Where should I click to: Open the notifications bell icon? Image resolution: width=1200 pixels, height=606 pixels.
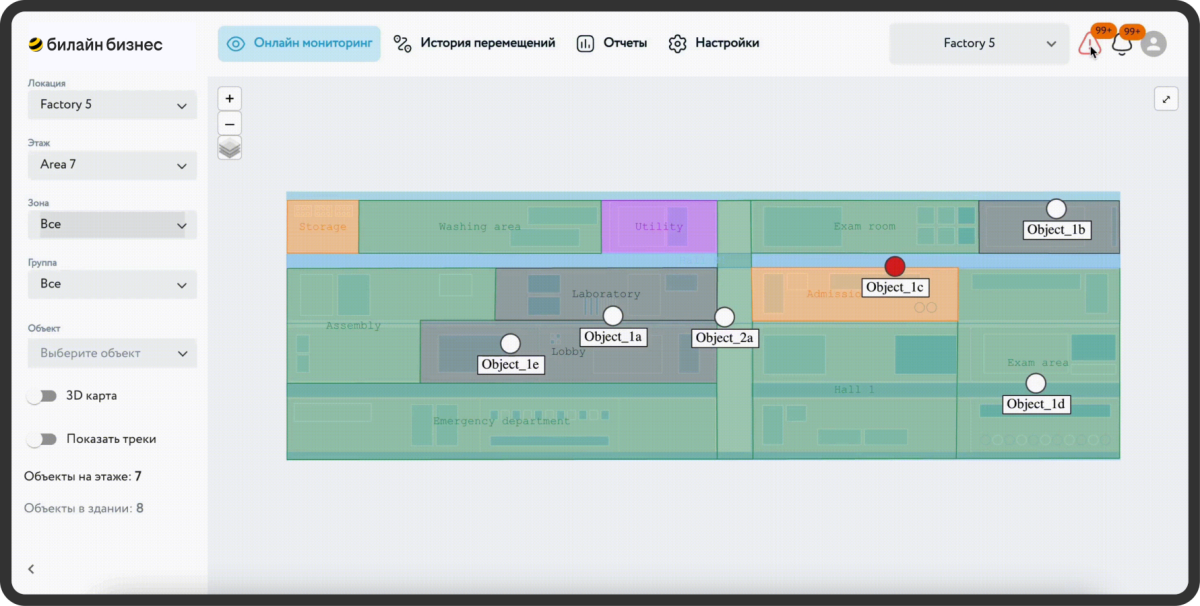pos(1121,44)
